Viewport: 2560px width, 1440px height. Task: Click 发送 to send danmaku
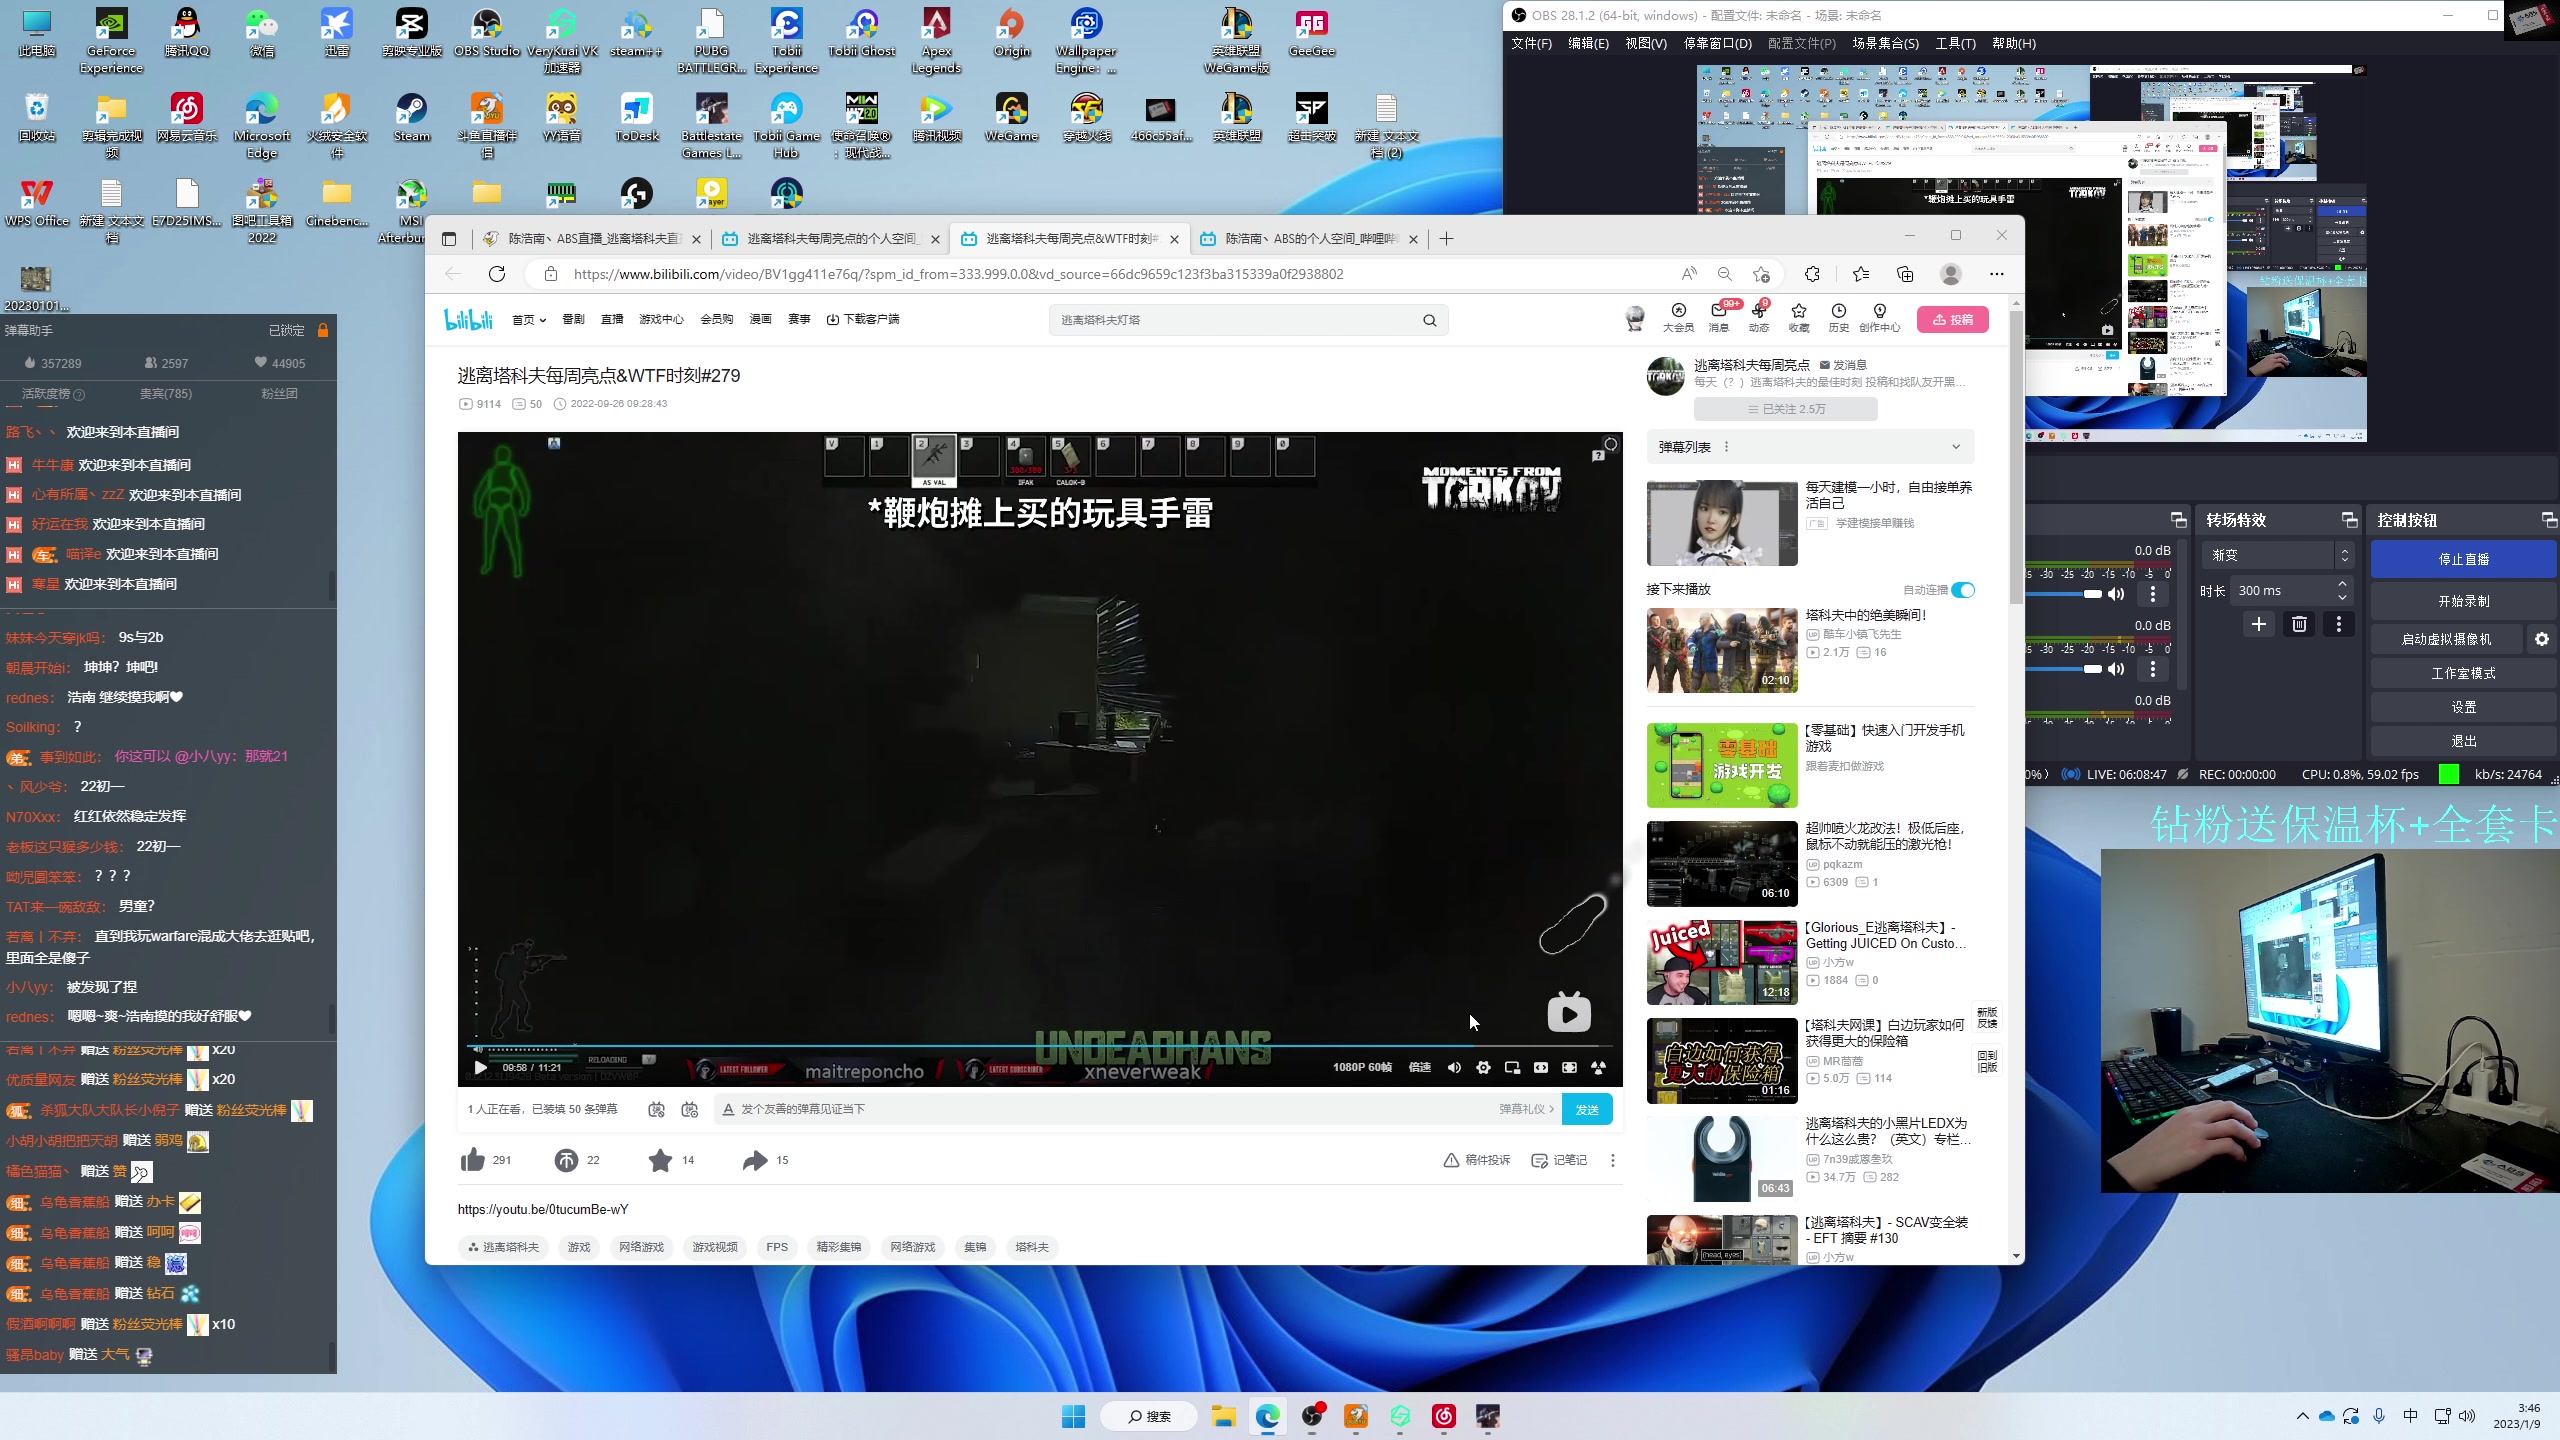click(x=1587, y=1109)
